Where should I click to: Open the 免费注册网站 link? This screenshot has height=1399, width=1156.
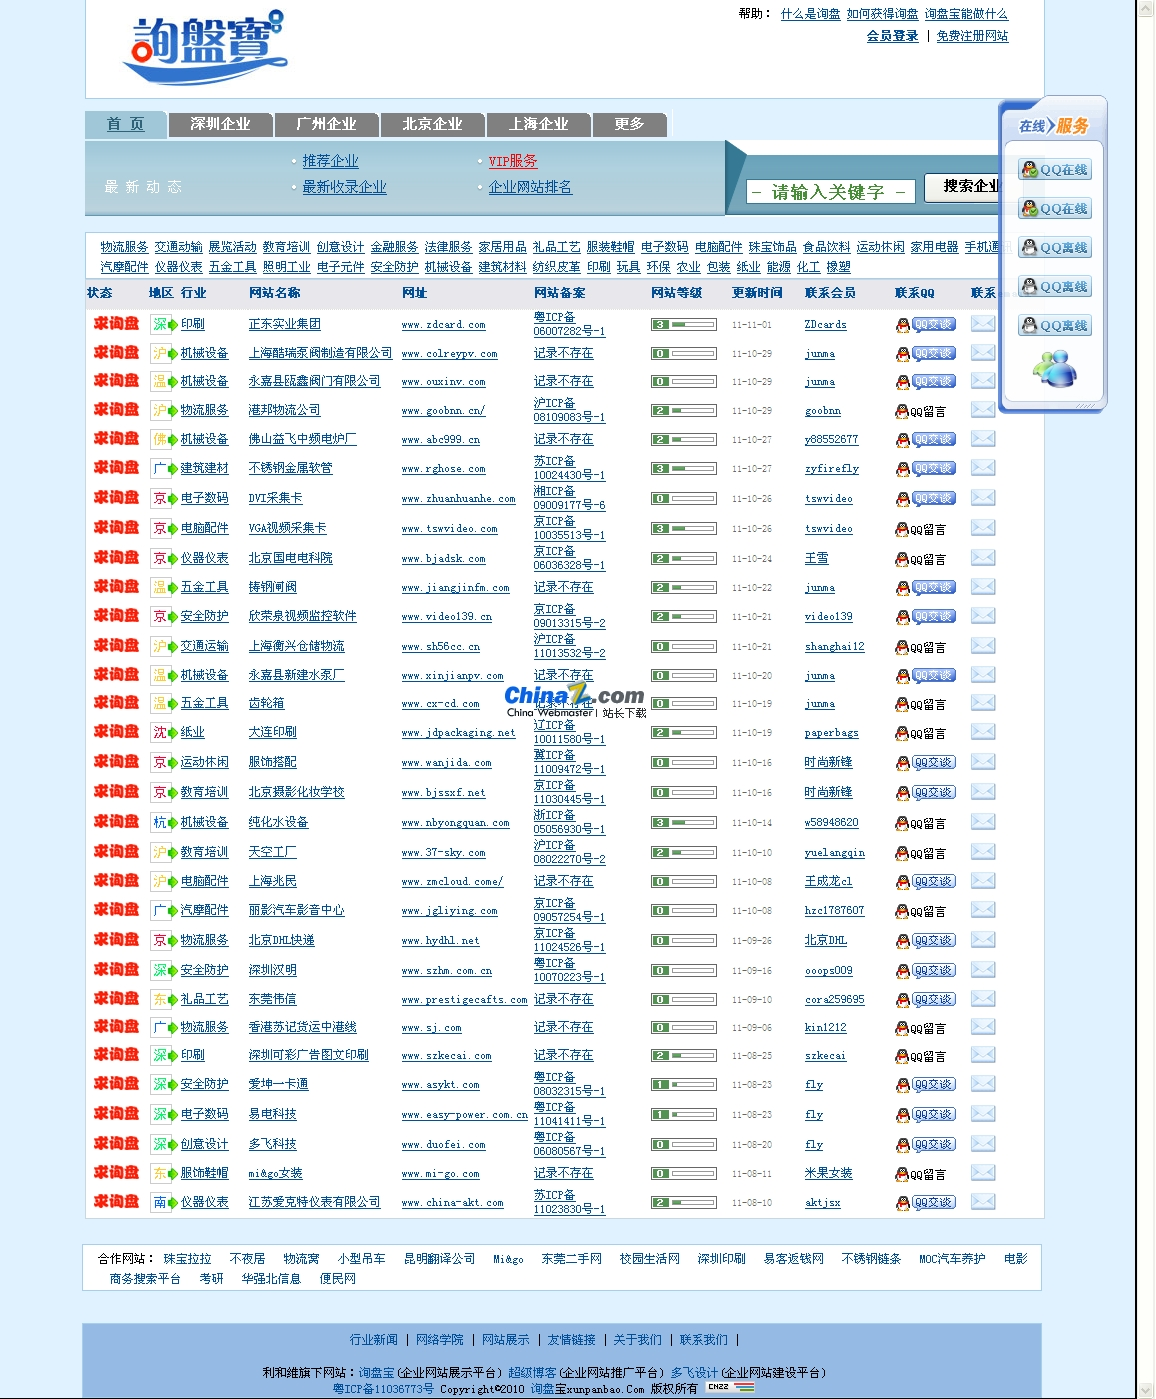[971, 35]
